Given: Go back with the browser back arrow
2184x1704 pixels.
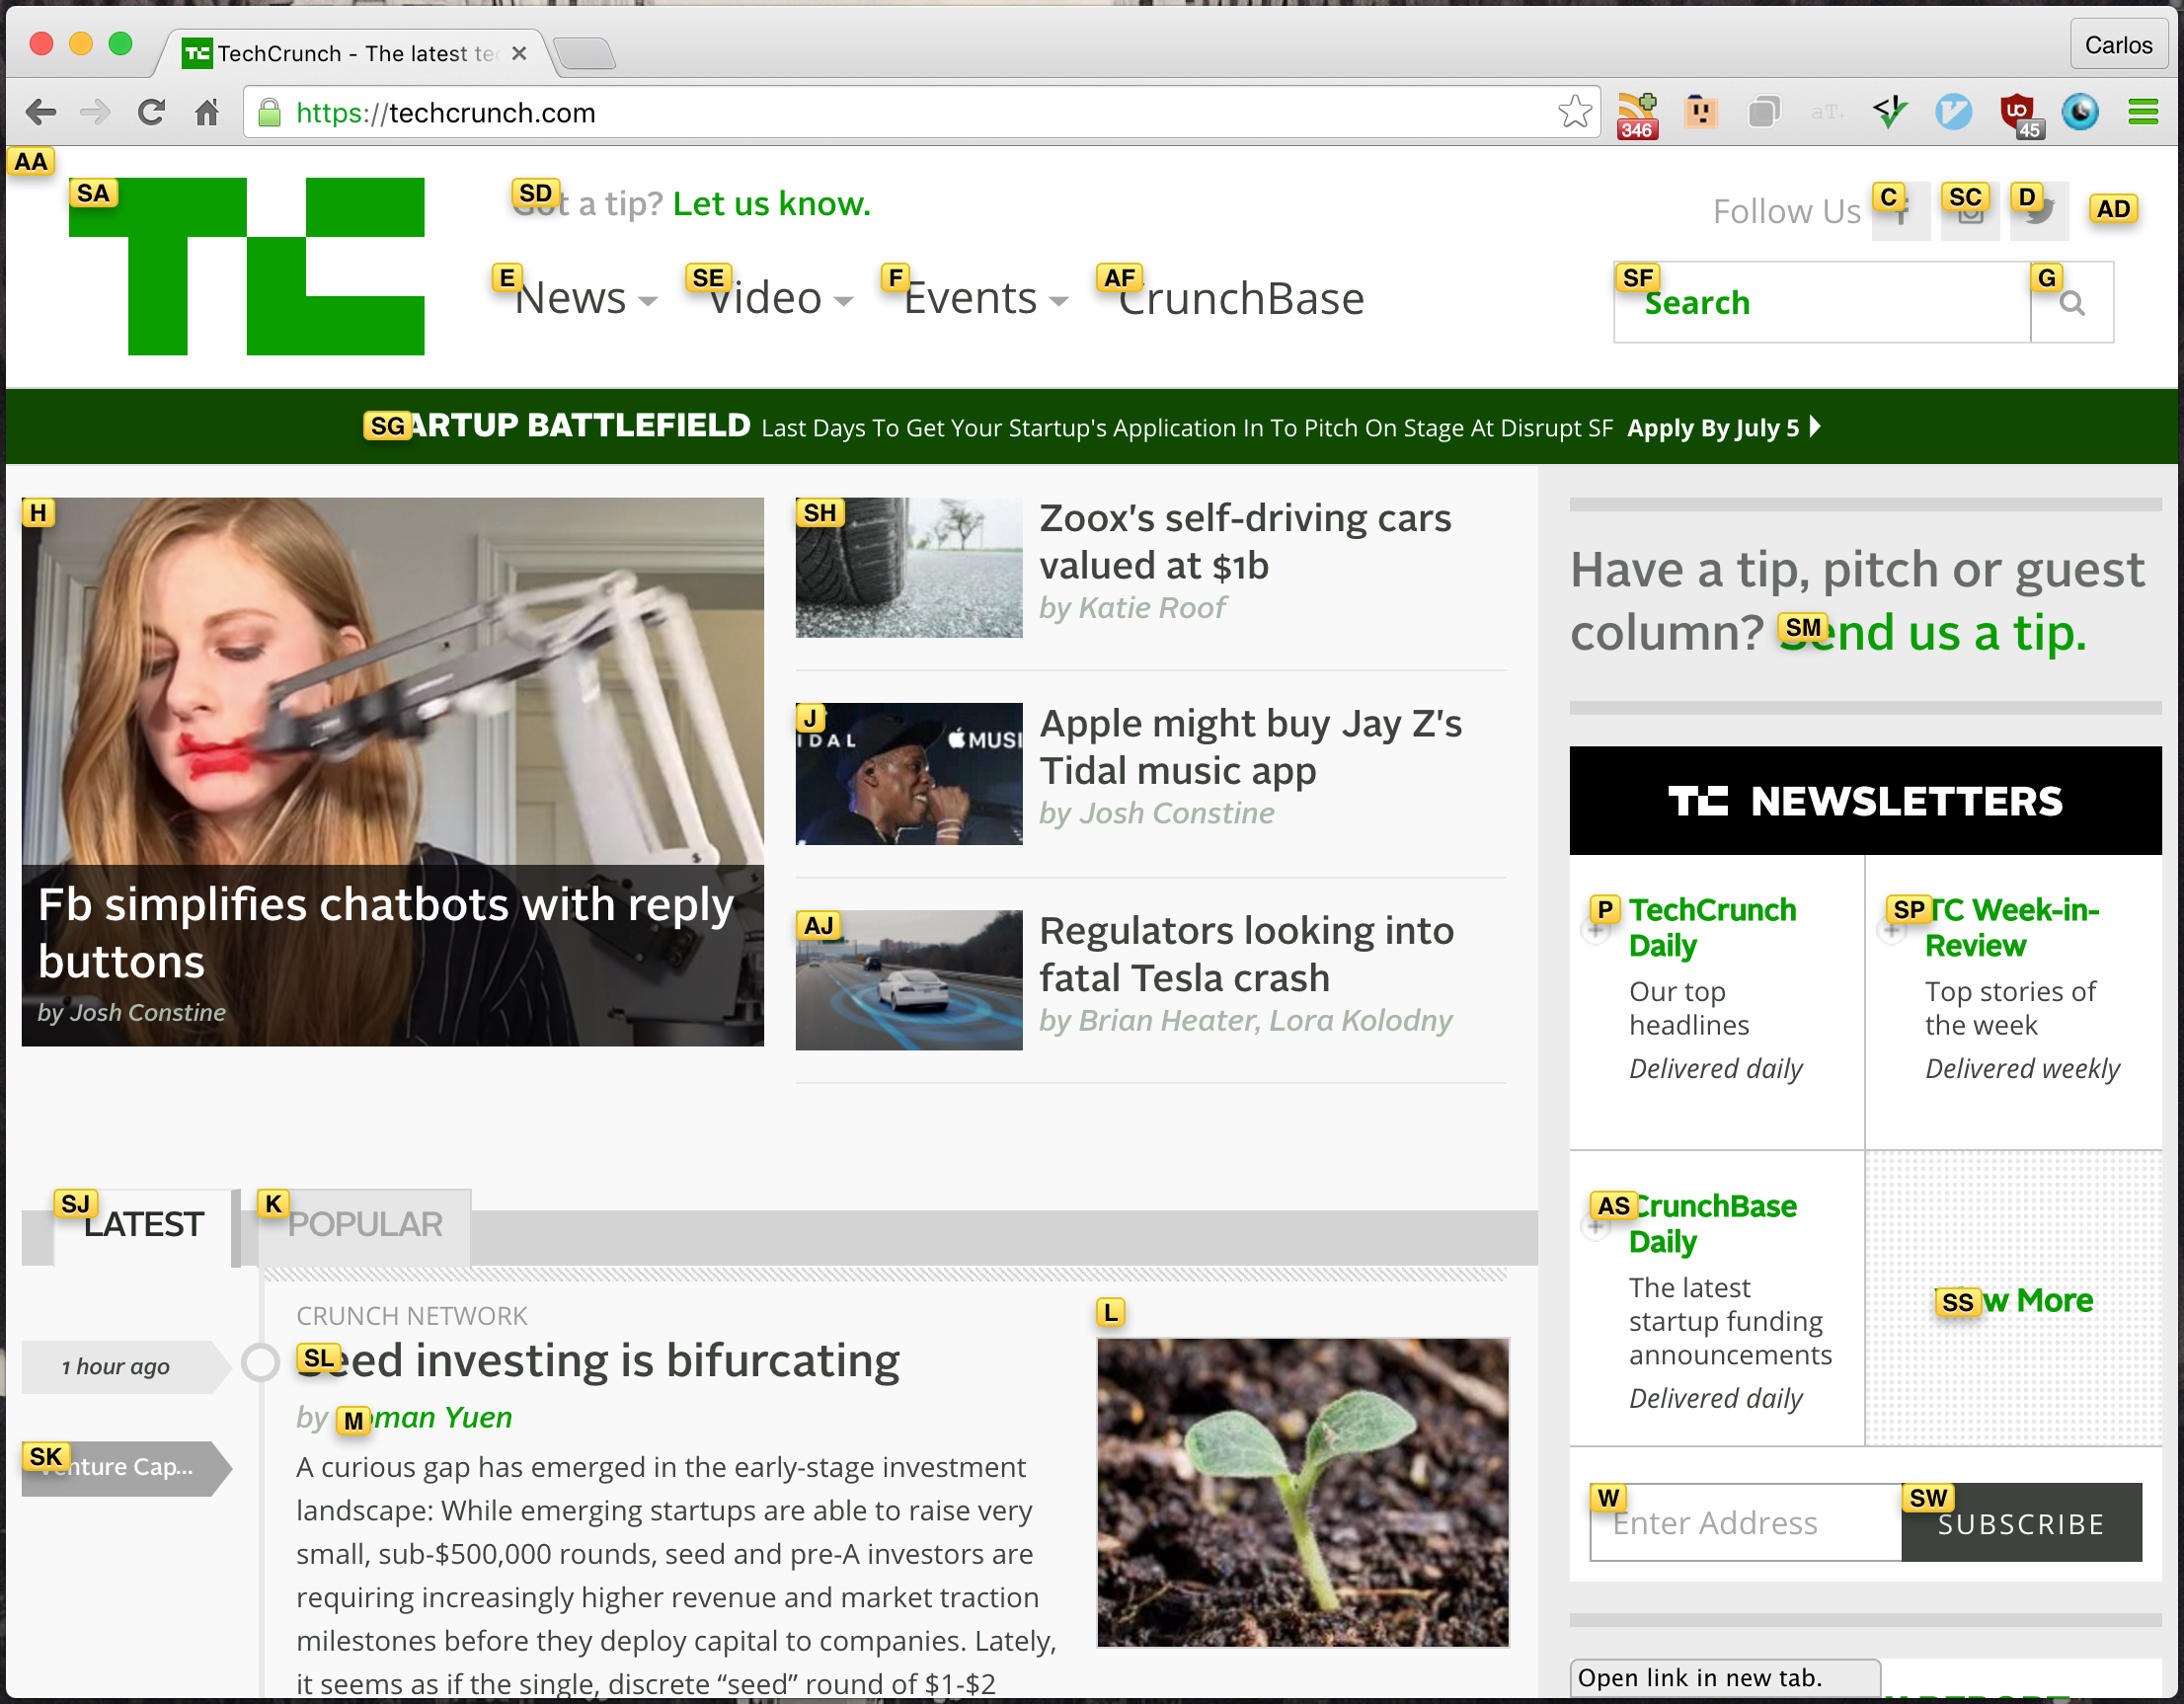Looking at the screenshot, I should [41, 112].
